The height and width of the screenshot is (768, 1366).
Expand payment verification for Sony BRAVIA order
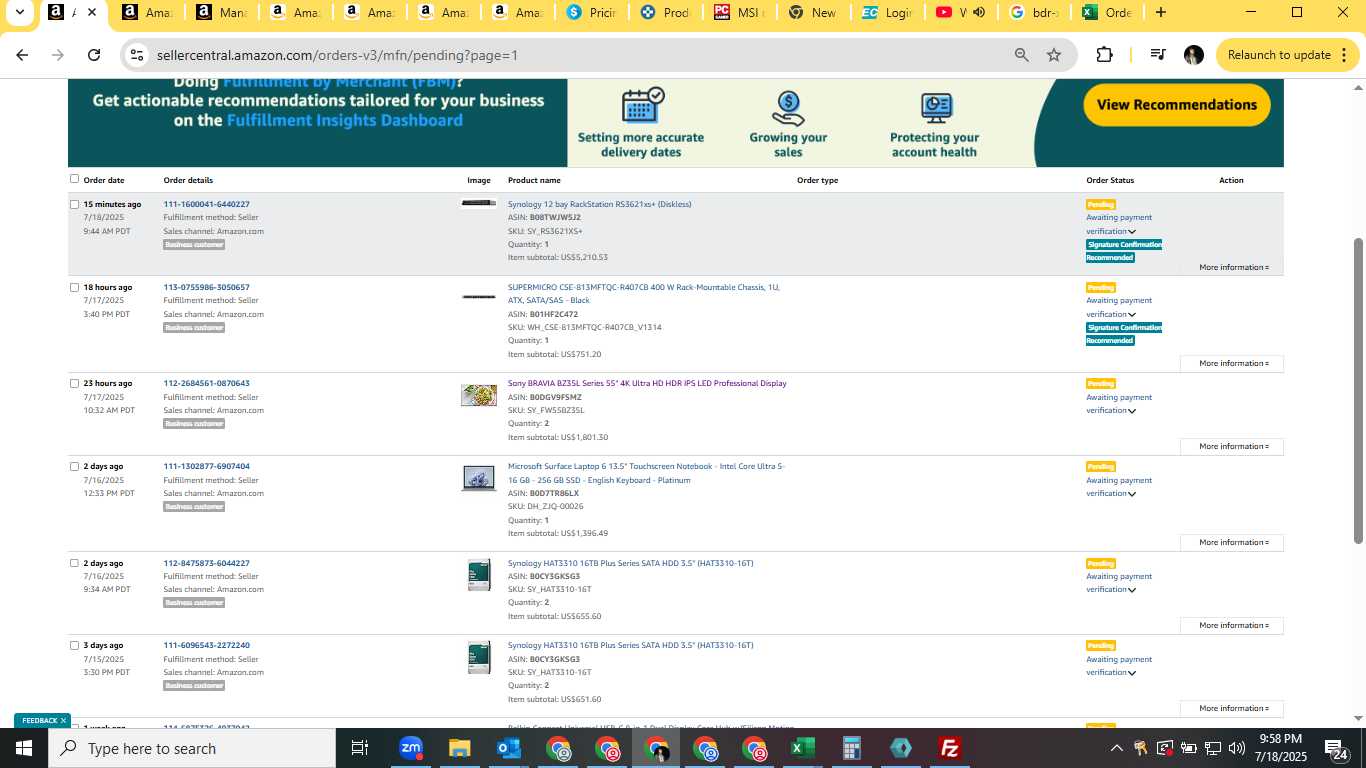[x=1132, y=411]
